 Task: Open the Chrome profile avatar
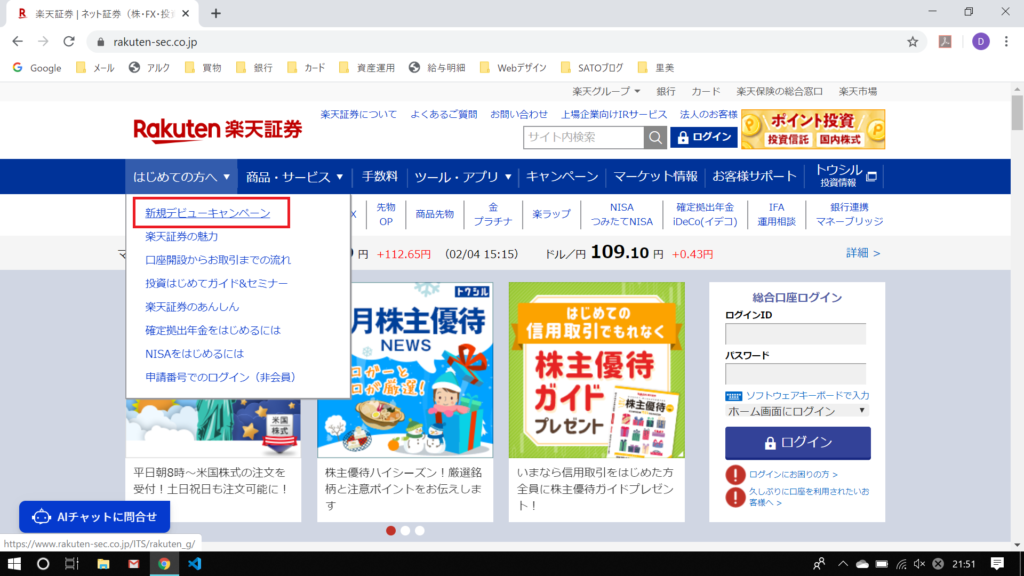click(x=980, y=42)
